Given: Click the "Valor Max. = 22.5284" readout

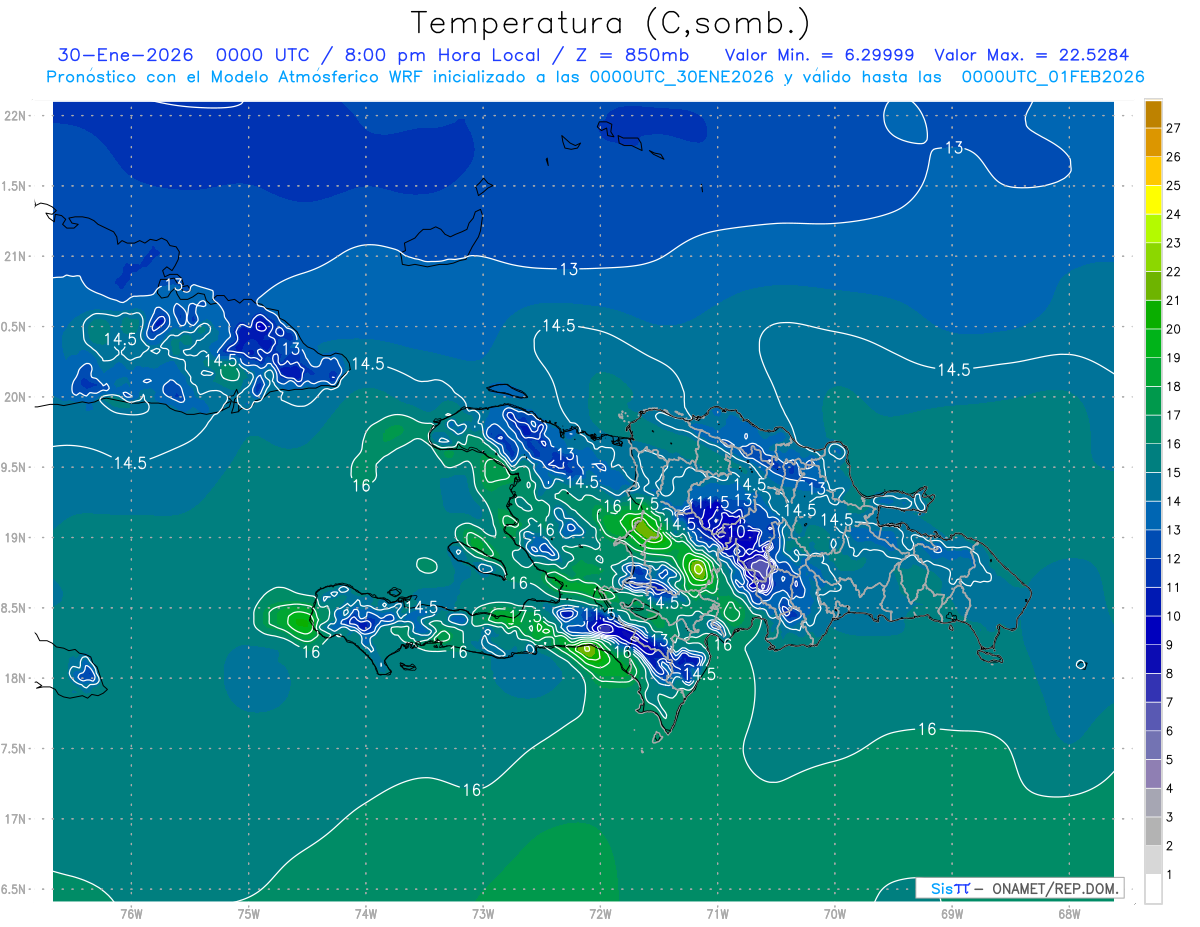Looking at the screenshot, I should tap(1031, 55).
